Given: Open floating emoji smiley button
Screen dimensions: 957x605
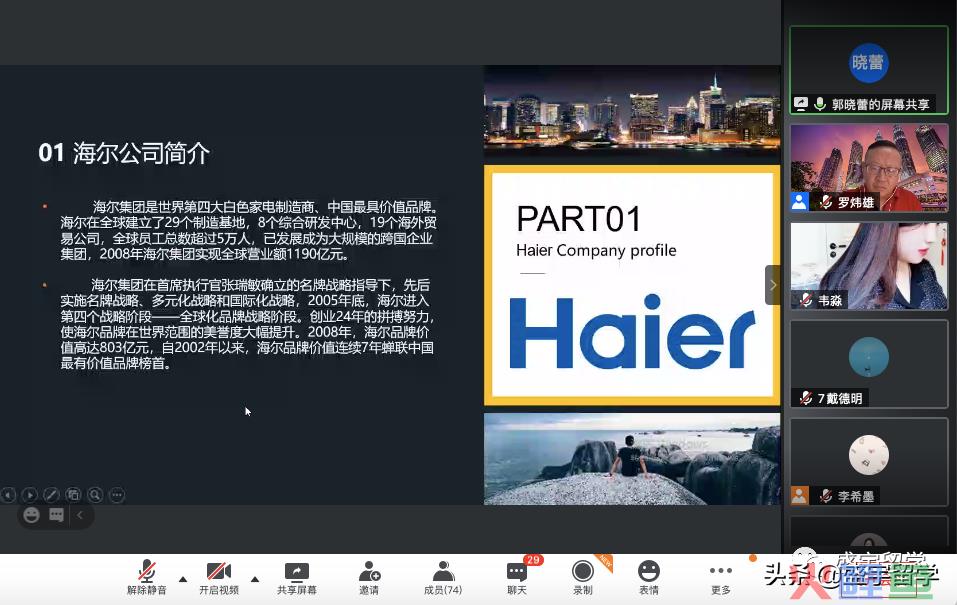Looking at the screenshot, I should click(31, 515).
